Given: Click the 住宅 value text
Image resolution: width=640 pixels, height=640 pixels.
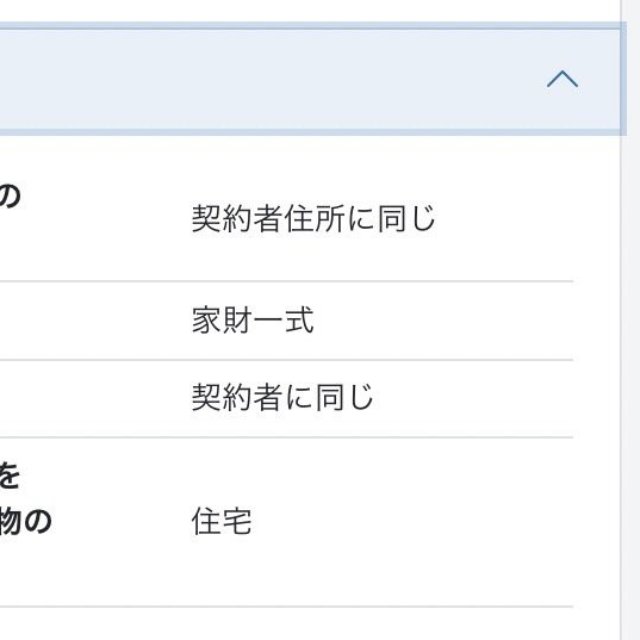Looking at the screenshot, I should point(221,521).
